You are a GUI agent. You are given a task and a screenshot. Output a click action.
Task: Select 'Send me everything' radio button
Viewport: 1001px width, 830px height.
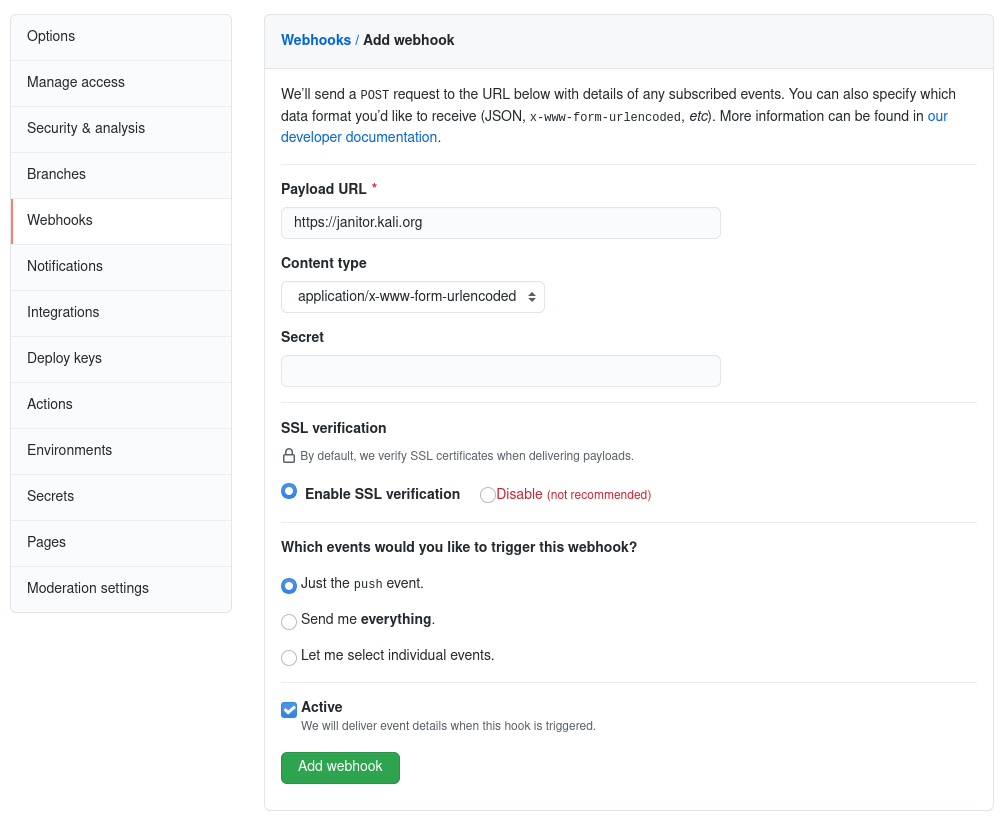(289, 621)
